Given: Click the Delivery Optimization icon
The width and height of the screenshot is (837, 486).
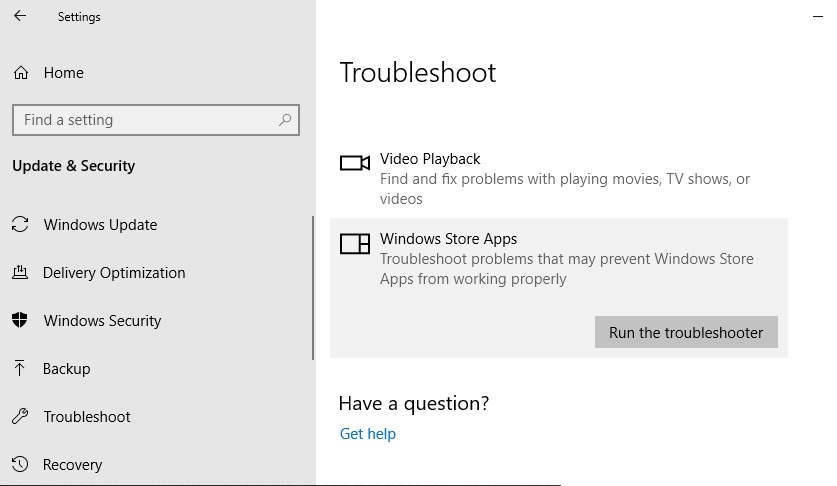Looking at the screenshot, I should coord(20,272).
